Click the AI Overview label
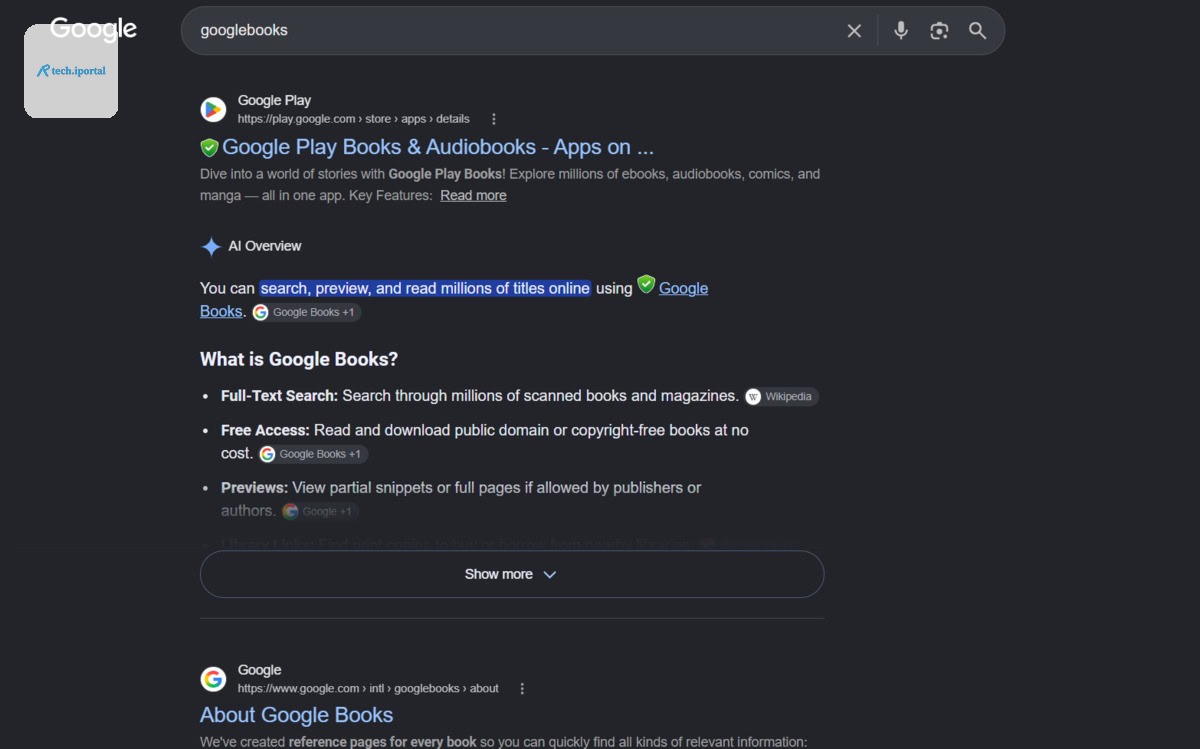The height and width of the screenshot is (749, 1200). coord(265,246)
